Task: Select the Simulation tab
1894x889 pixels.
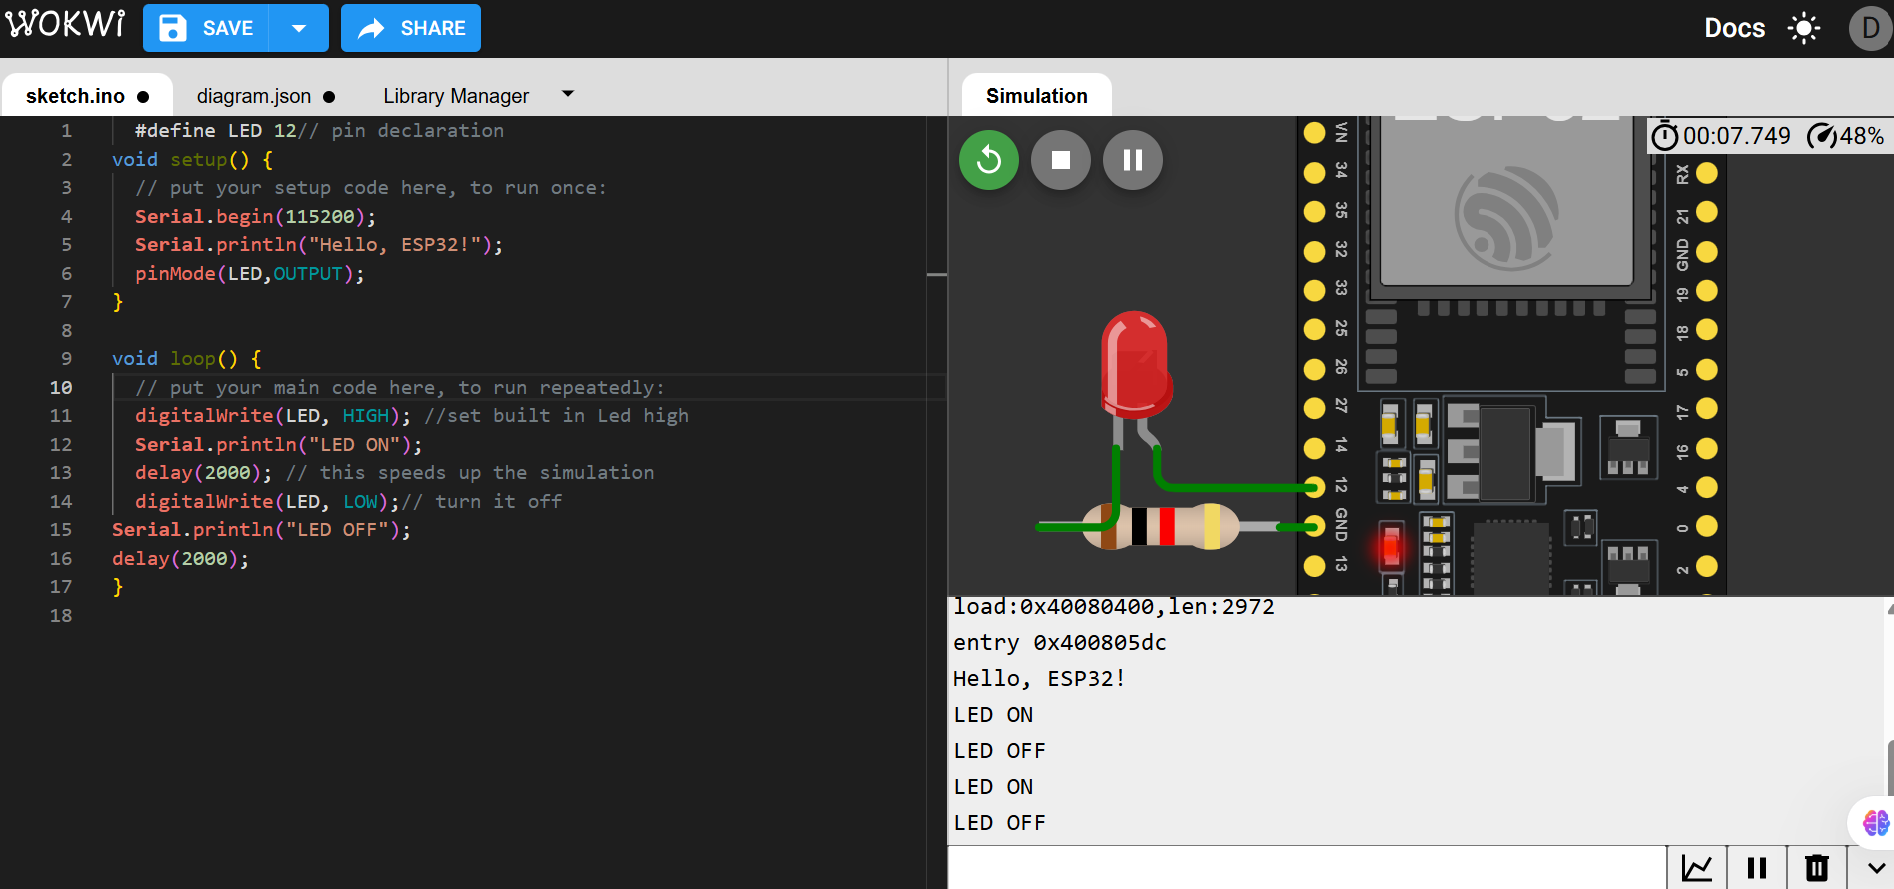Action: pyautogui.click(x=1037, y=96)
